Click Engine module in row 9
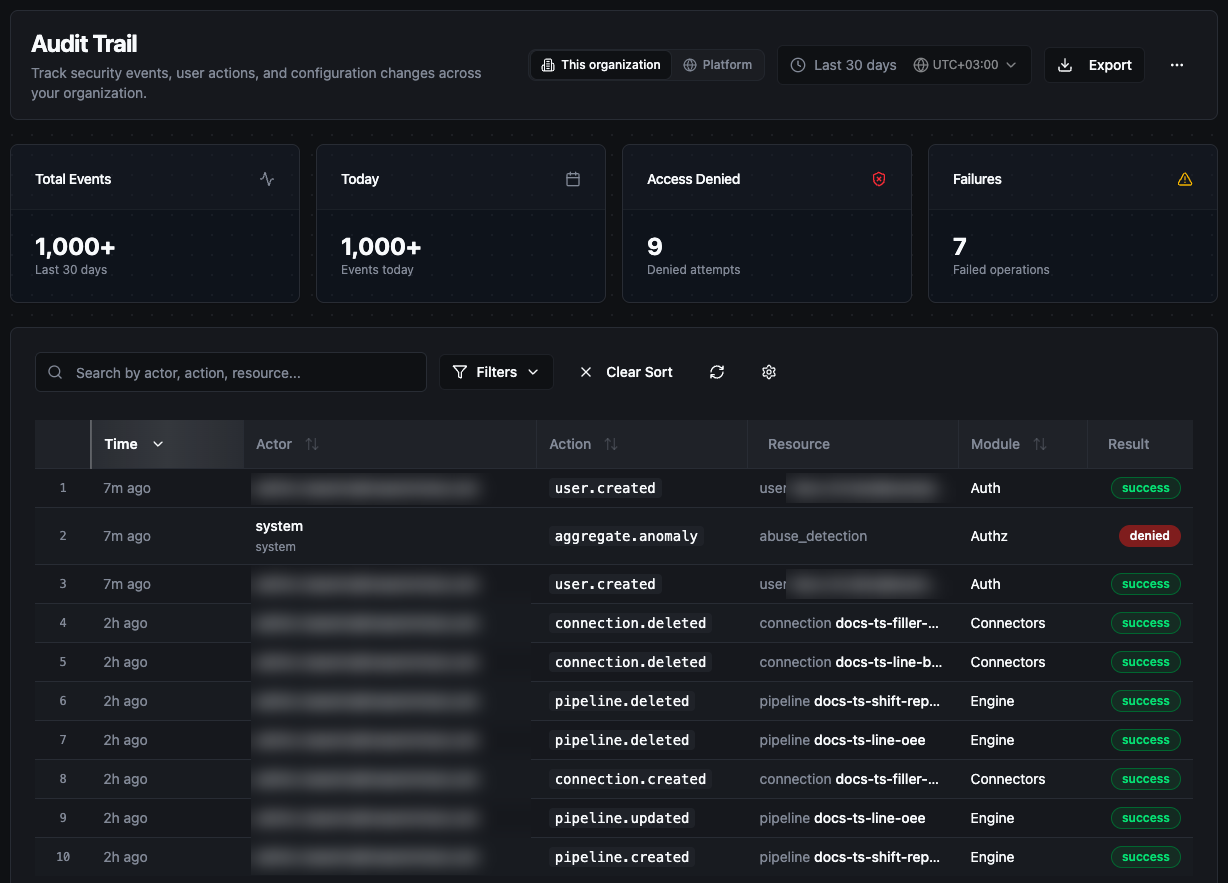Image resolution: width=1228 pixels, height=883 pixels. [992, 818]
